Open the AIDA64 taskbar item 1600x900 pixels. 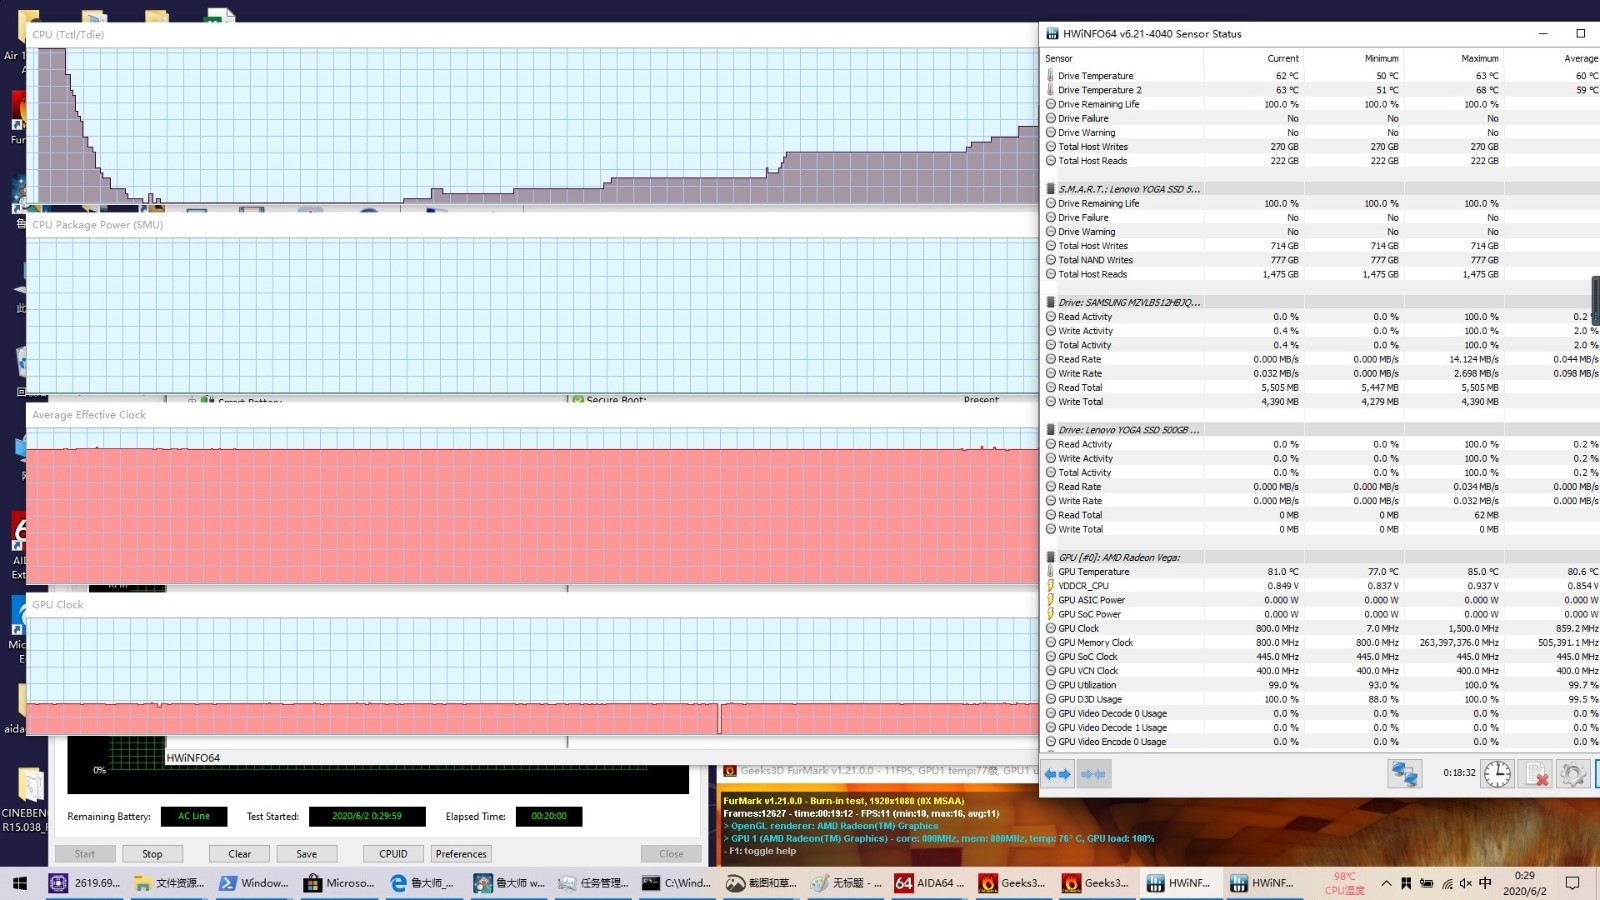(x=929, y=883)
